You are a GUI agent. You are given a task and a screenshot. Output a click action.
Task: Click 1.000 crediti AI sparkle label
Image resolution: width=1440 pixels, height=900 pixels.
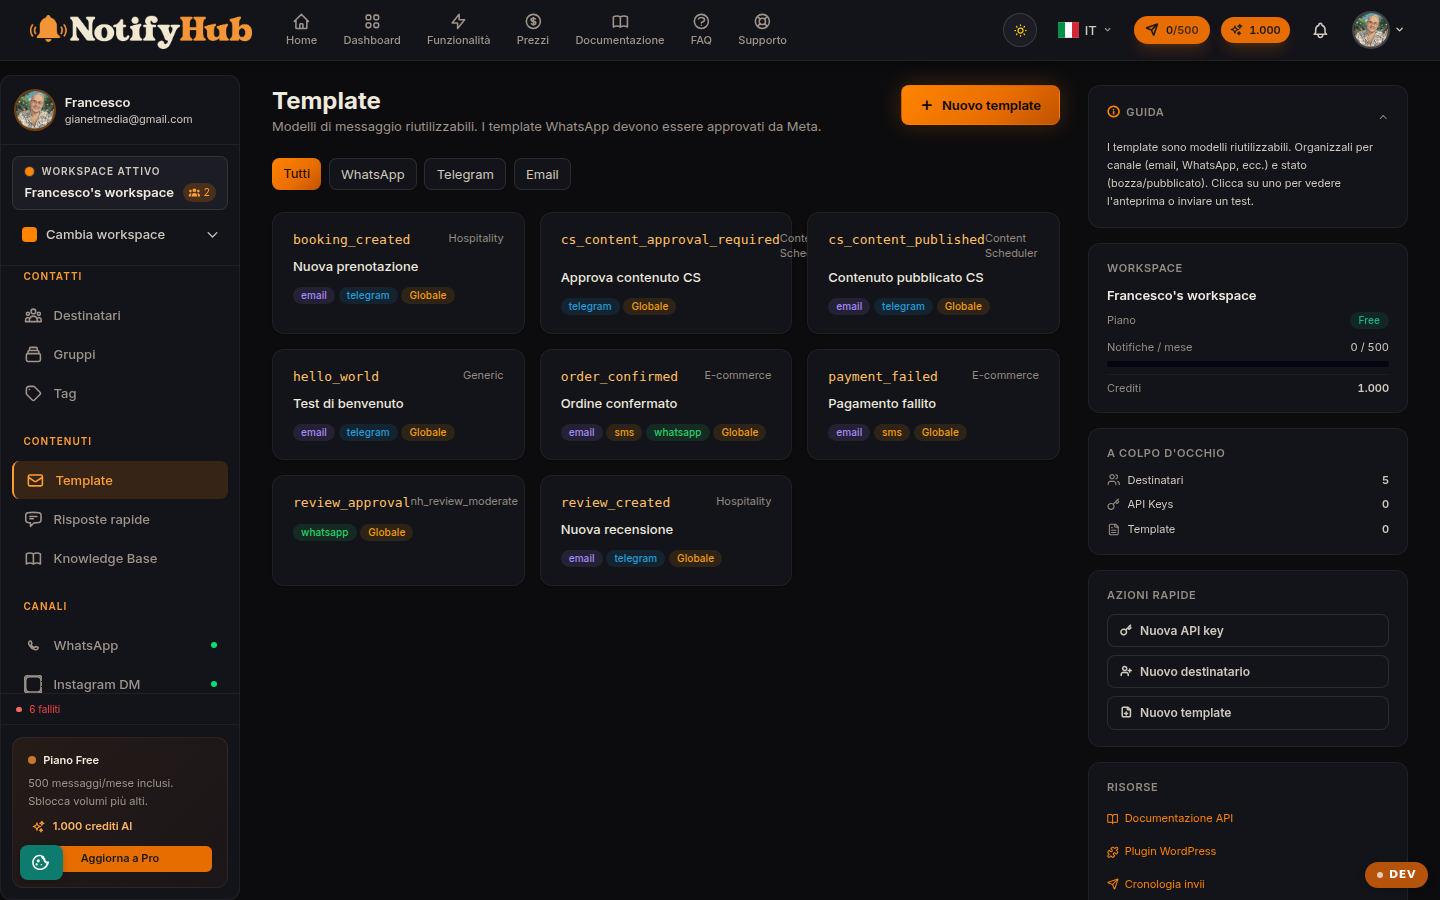pos(82,826)
